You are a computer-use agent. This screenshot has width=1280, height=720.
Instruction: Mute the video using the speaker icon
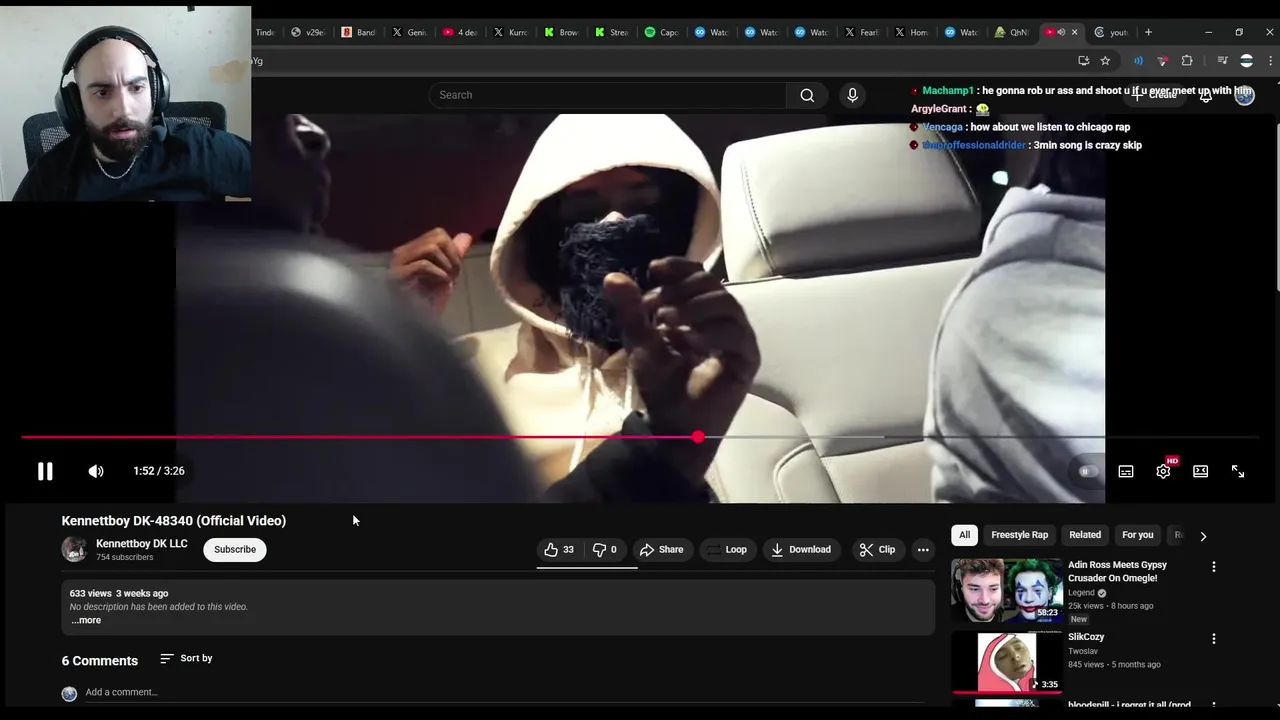tap(96, 471)
